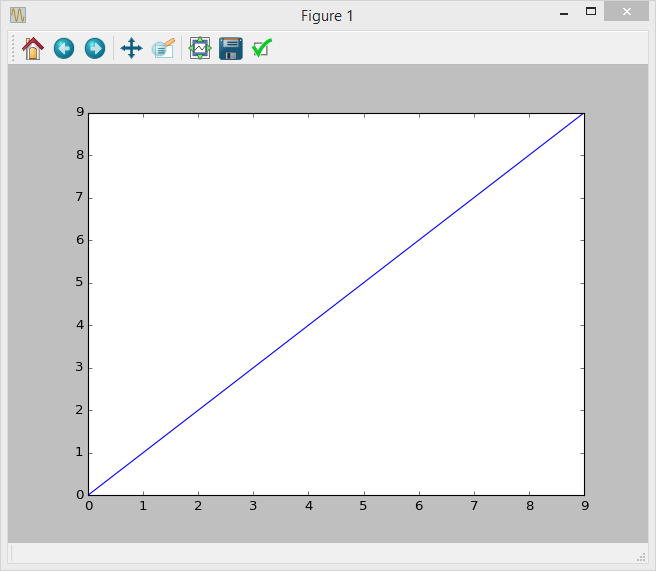Go back to the previous view

64,48
